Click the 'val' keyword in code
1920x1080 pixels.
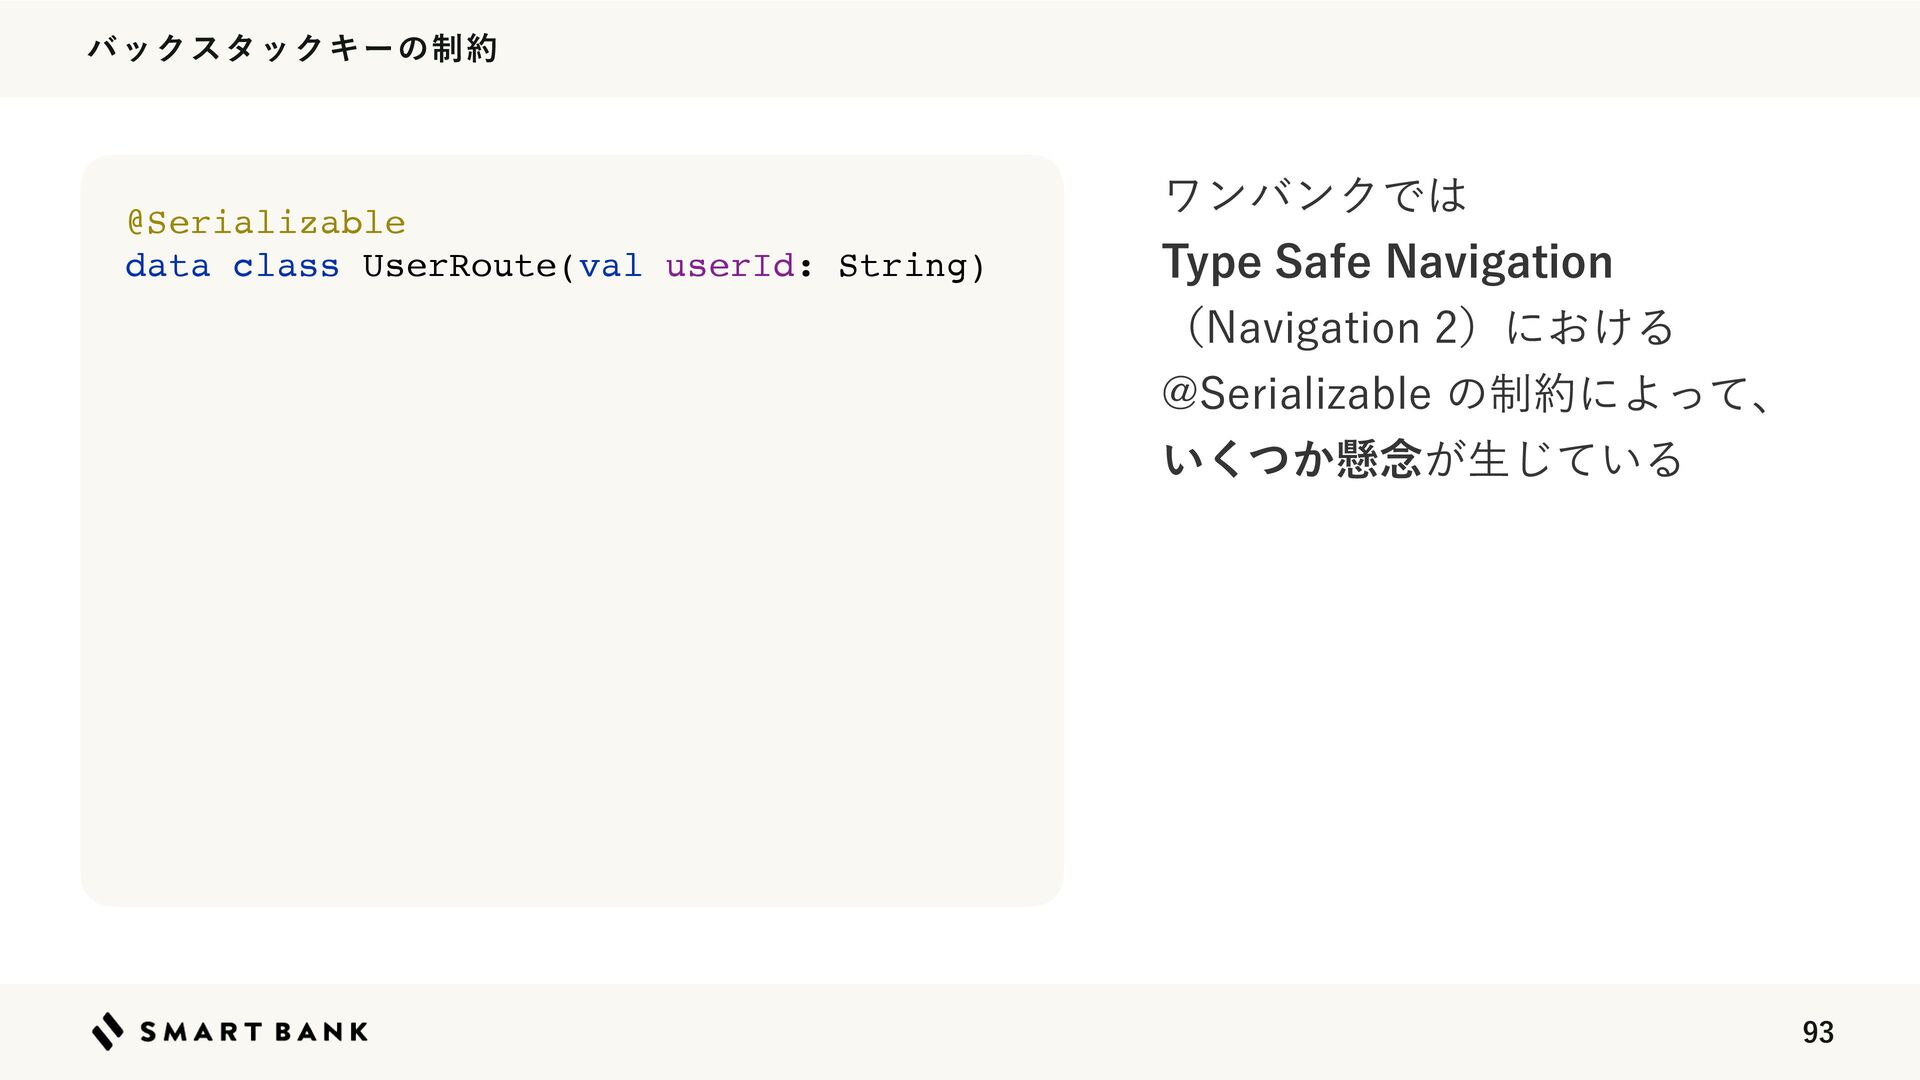[x=610, y=266]
